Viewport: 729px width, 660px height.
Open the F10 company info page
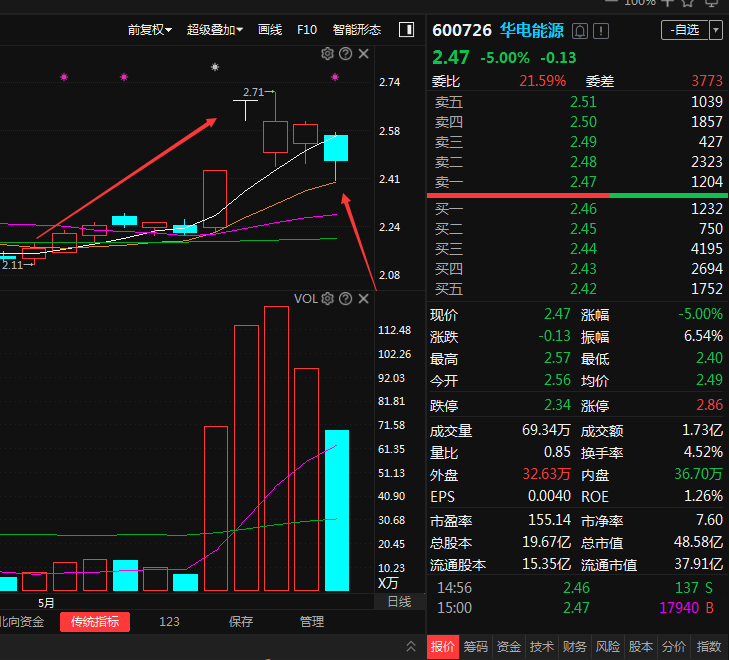[307, 30]
